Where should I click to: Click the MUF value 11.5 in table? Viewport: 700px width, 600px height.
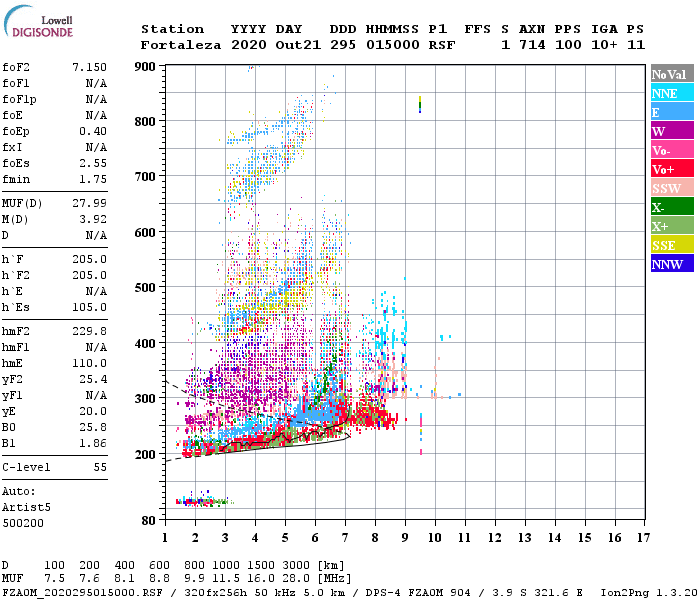click(226, 579)
